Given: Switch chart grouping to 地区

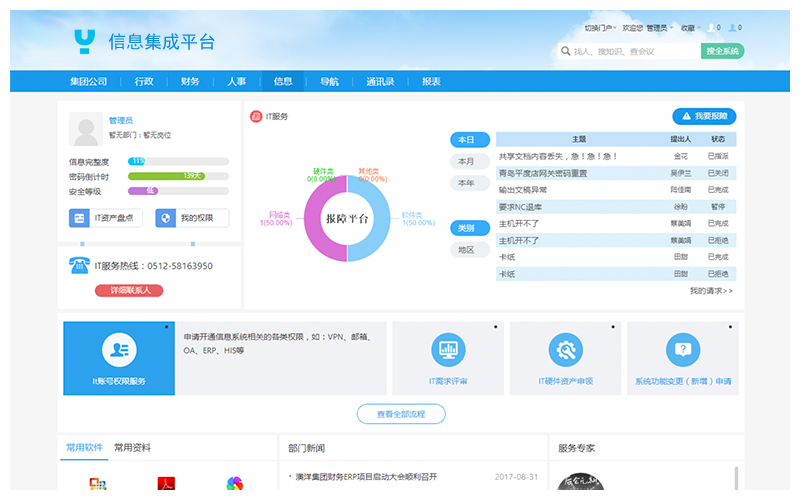Looking at the screenshot, I should [466, 250].
